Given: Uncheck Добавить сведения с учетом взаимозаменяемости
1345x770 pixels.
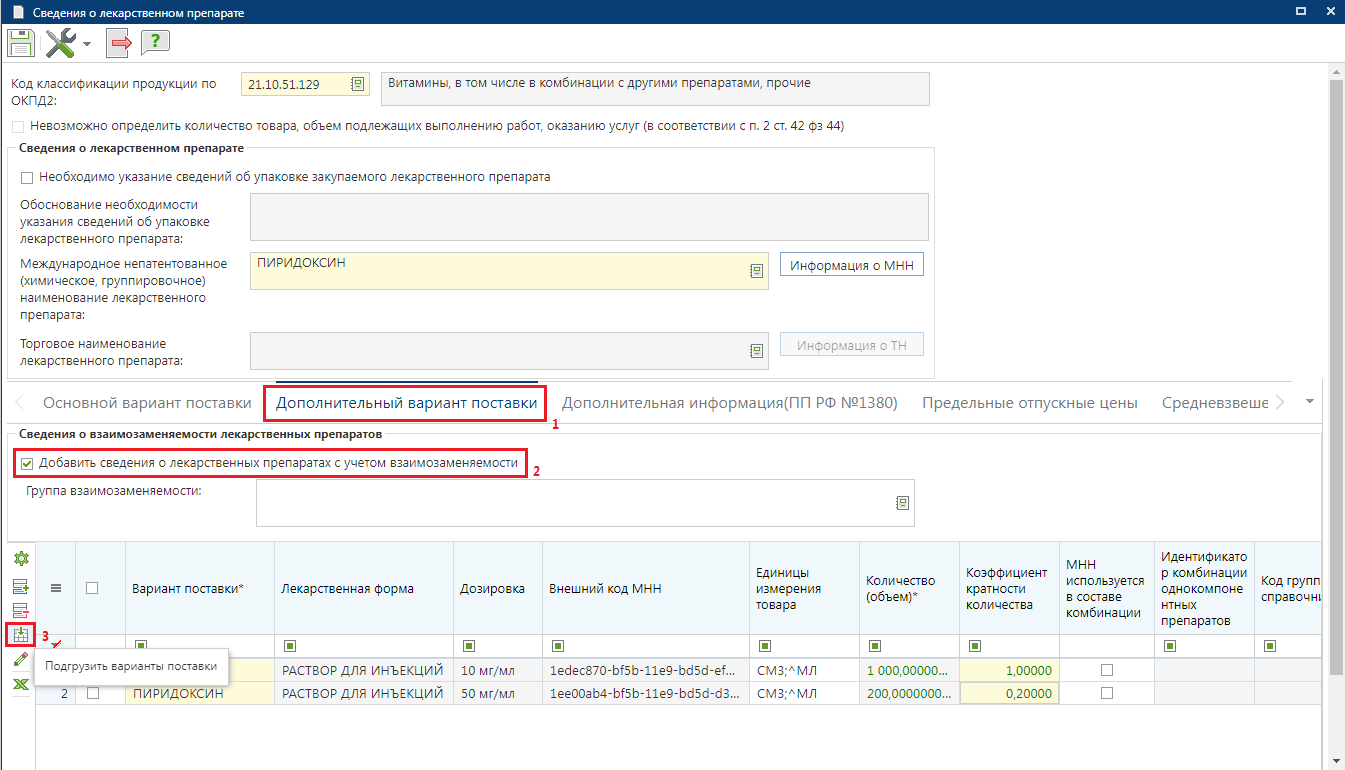Looking at the screenshot, I should coord(27,463).
